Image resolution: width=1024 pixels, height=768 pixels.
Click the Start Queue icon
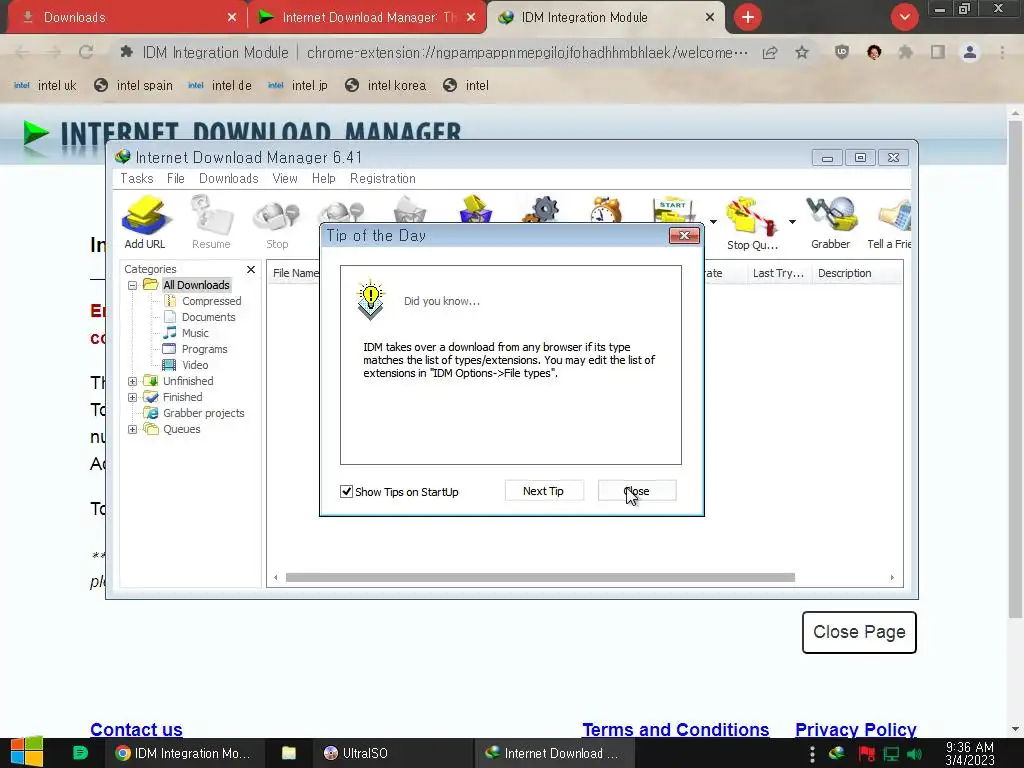pyautogui.click(x=673, y=210)
